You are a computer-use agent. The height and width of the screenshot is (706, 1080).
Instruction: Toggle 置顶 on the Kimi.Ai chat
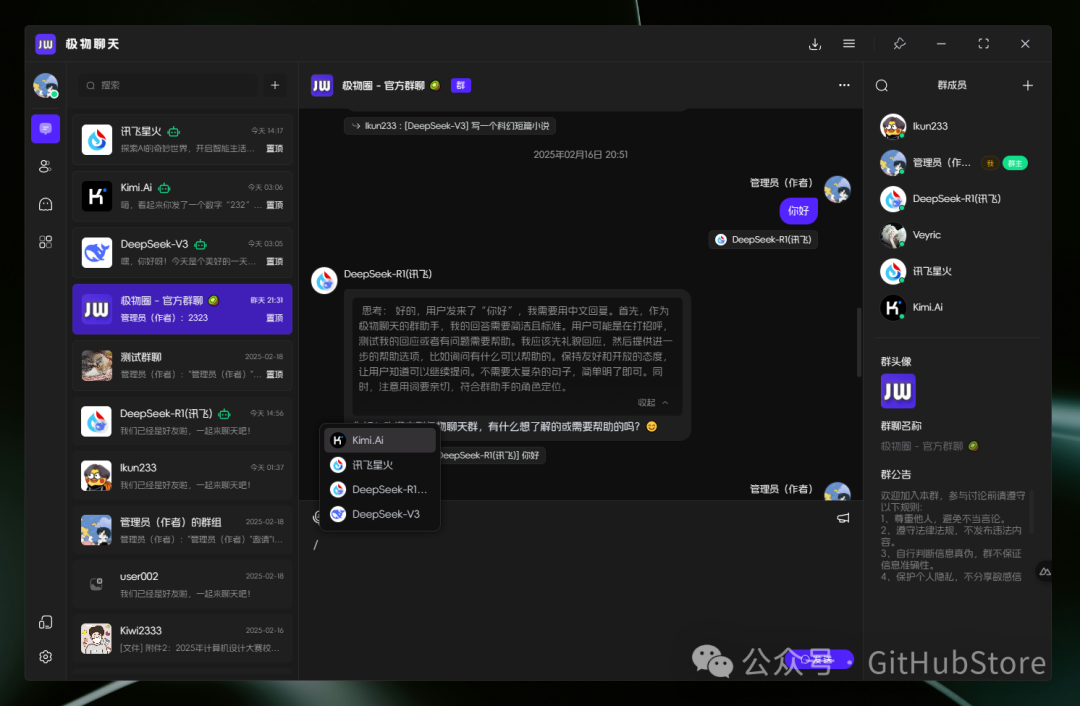(275, 205)
